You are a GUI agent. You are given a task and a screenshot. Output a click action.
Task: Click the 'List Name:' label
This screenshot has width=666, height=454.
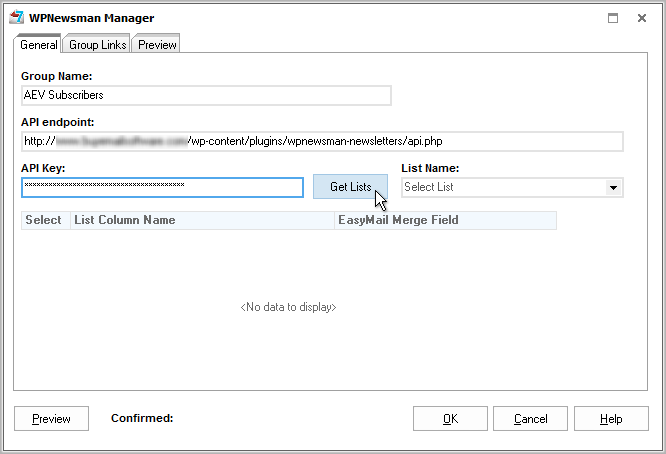coord(430,168)
